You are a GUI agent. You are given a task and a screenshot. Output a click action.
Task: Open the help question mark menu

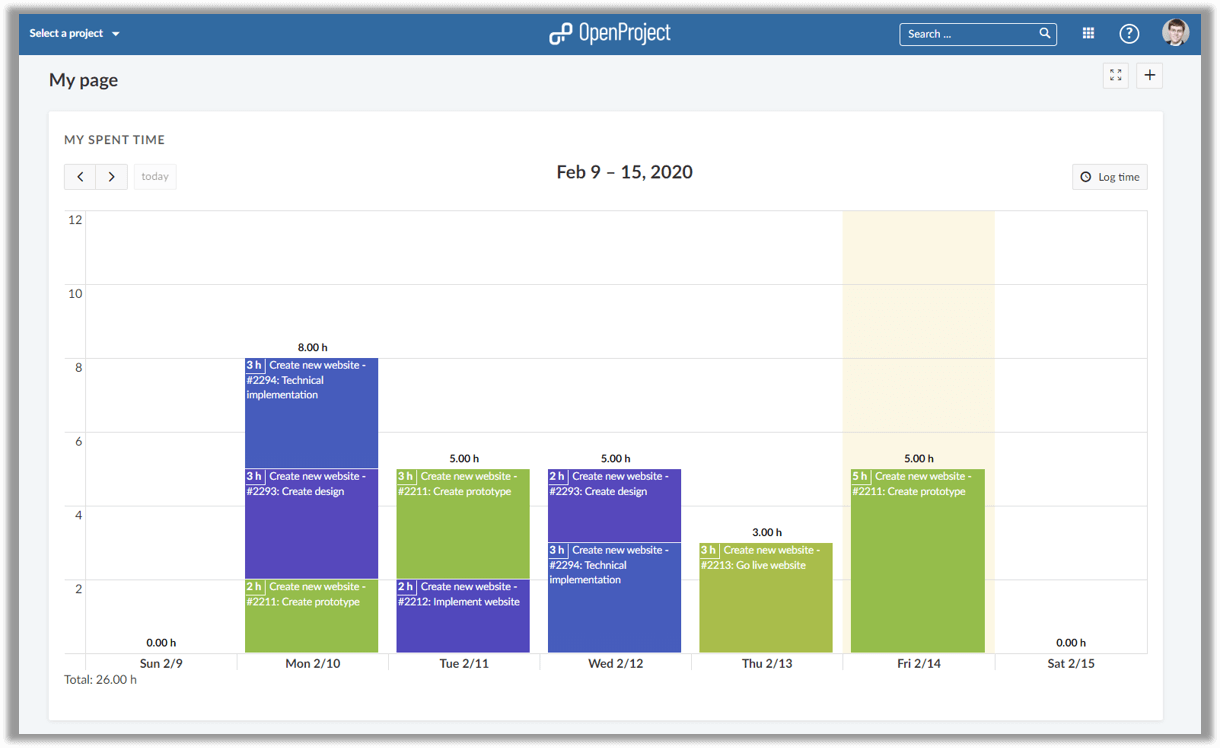tap(1129, 34)
